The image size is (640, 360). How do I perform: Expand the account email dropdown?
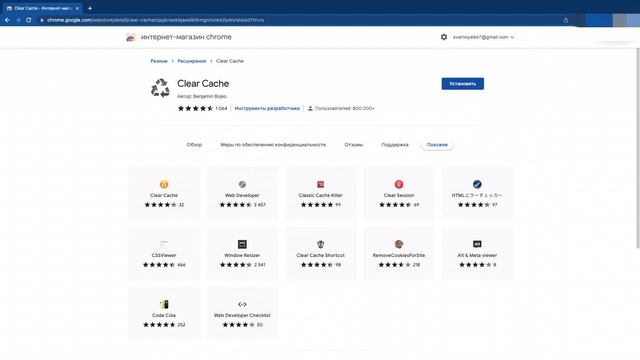(512, 37)
